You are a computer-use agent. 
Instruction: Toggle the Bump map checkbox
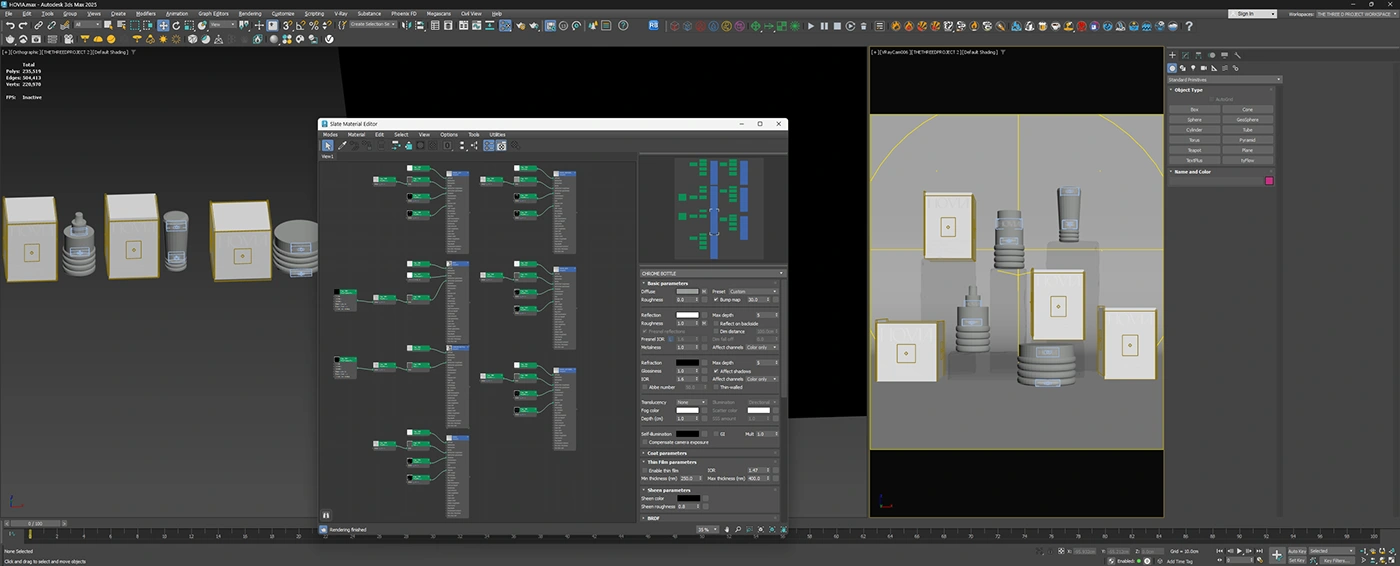tap(716, 299)
